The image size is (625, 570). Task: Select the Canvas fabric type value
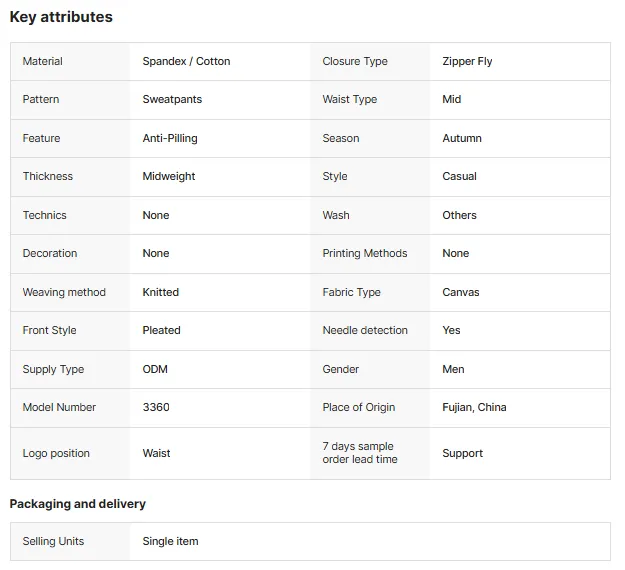(461, 292)
